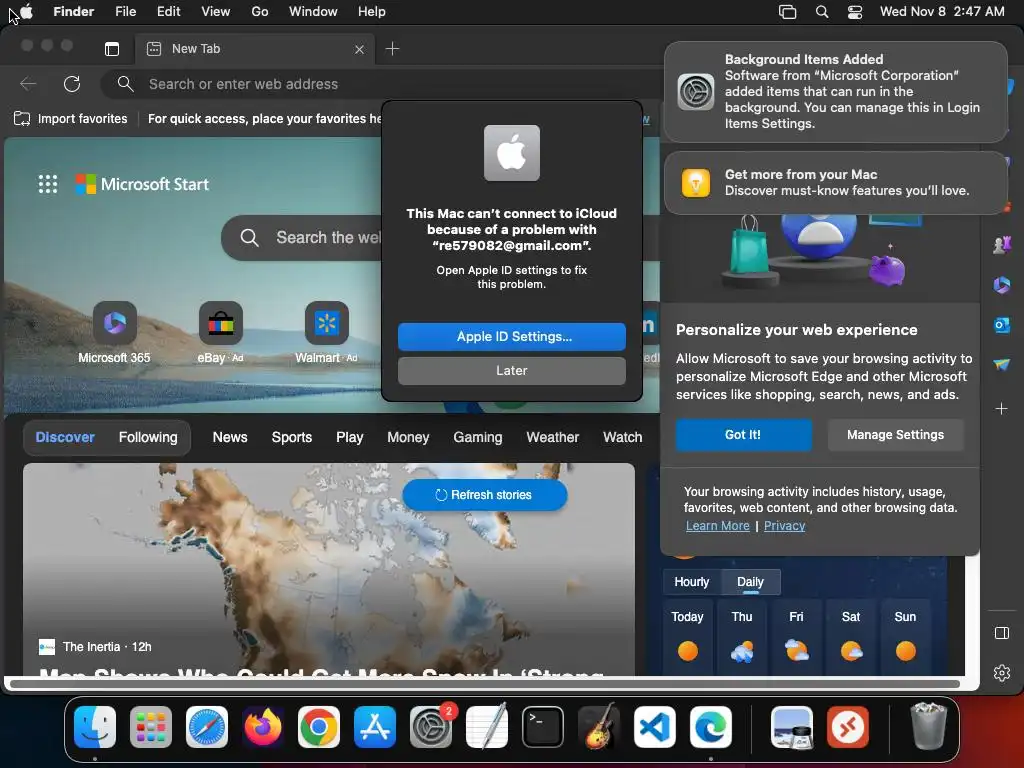Open Launchpad from the Dock
The image size is (1024, 768).
151,727
